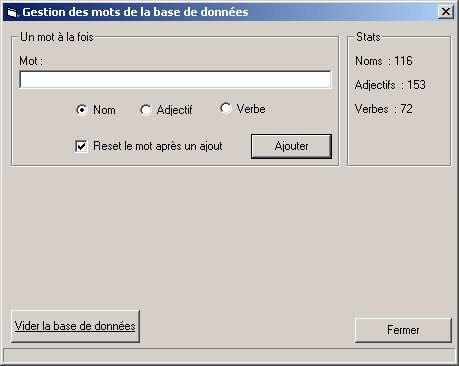Click the 'Stats' group box heading
Screen dimensions: 459x366
[x=368, y=37]
